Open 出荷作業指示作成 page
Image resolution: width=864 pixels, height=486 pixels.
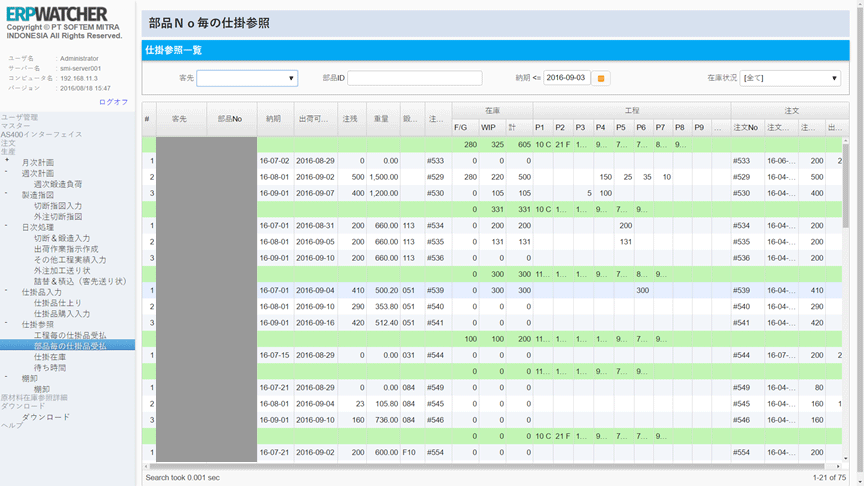[66, 249]
